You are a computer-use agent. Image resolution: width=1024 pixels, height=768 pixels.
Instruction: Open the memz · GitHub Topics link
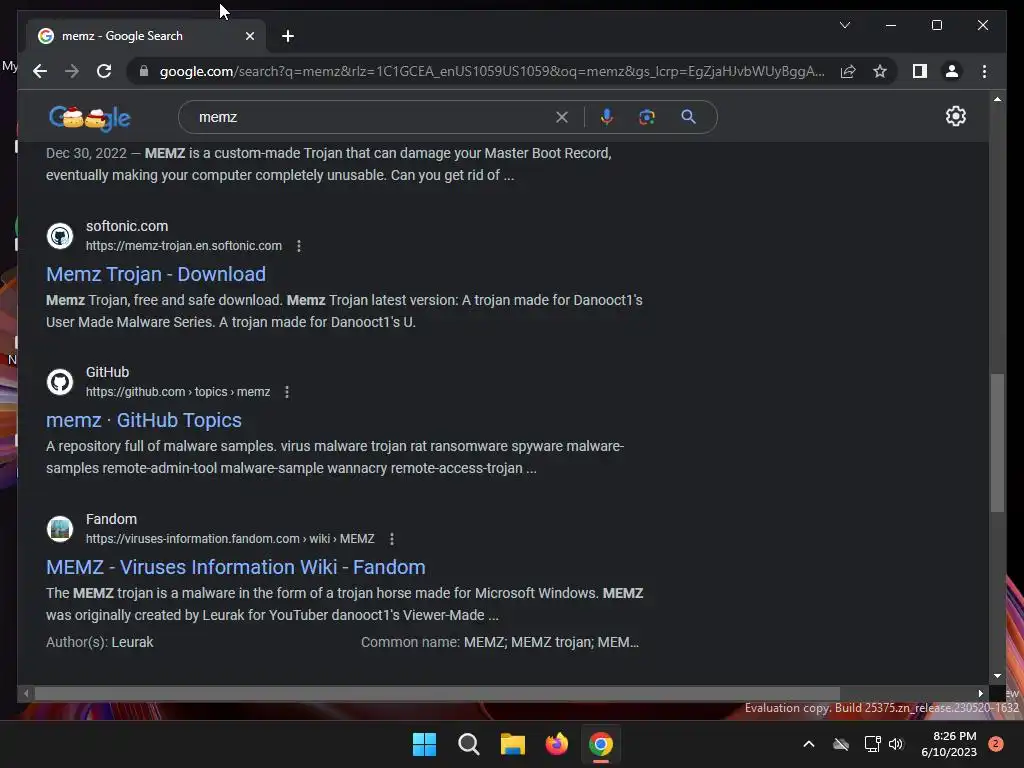click(144, 420)
